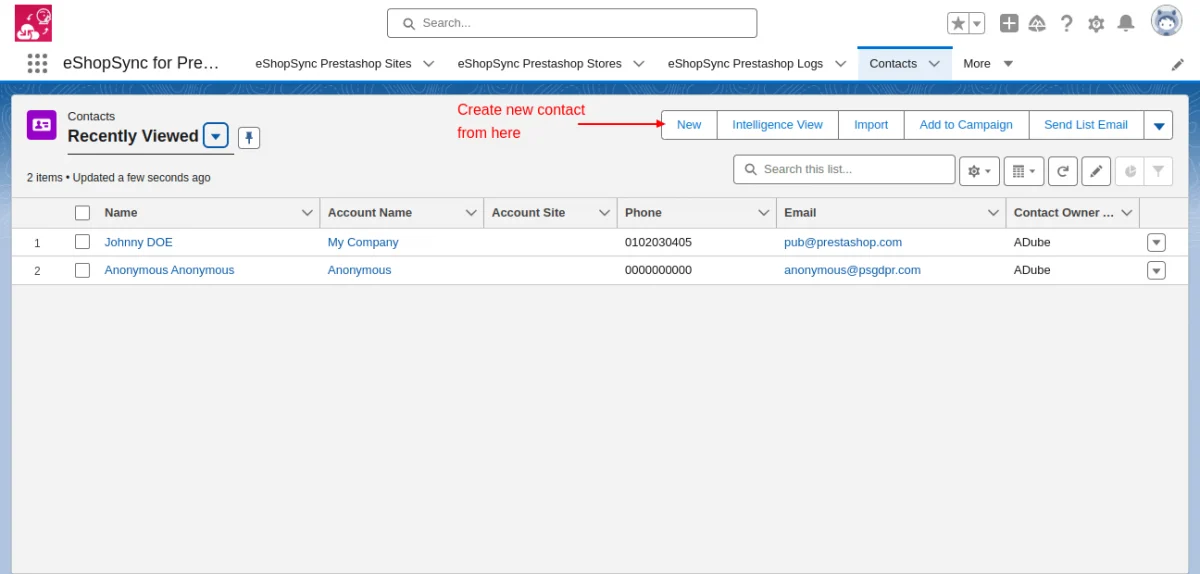Screen dimensions: 1200x574
Task: Open Global Actions plus icon
Action: click(1009, 23)
